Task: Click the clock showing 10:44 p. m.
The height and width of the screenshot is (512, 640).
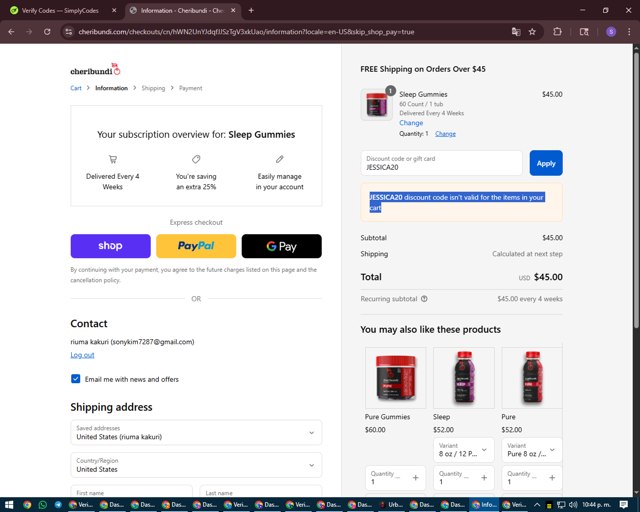Action: tap(596, 505)
